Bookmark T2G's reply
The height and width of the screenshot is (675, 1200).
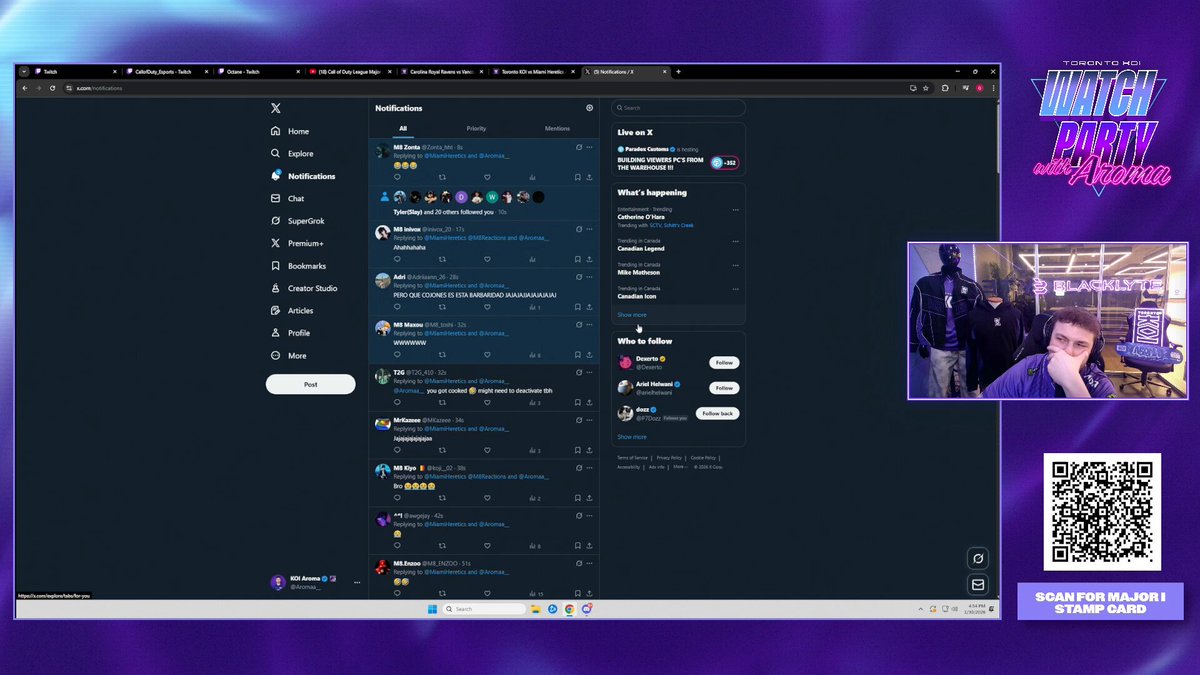point(578,403)
